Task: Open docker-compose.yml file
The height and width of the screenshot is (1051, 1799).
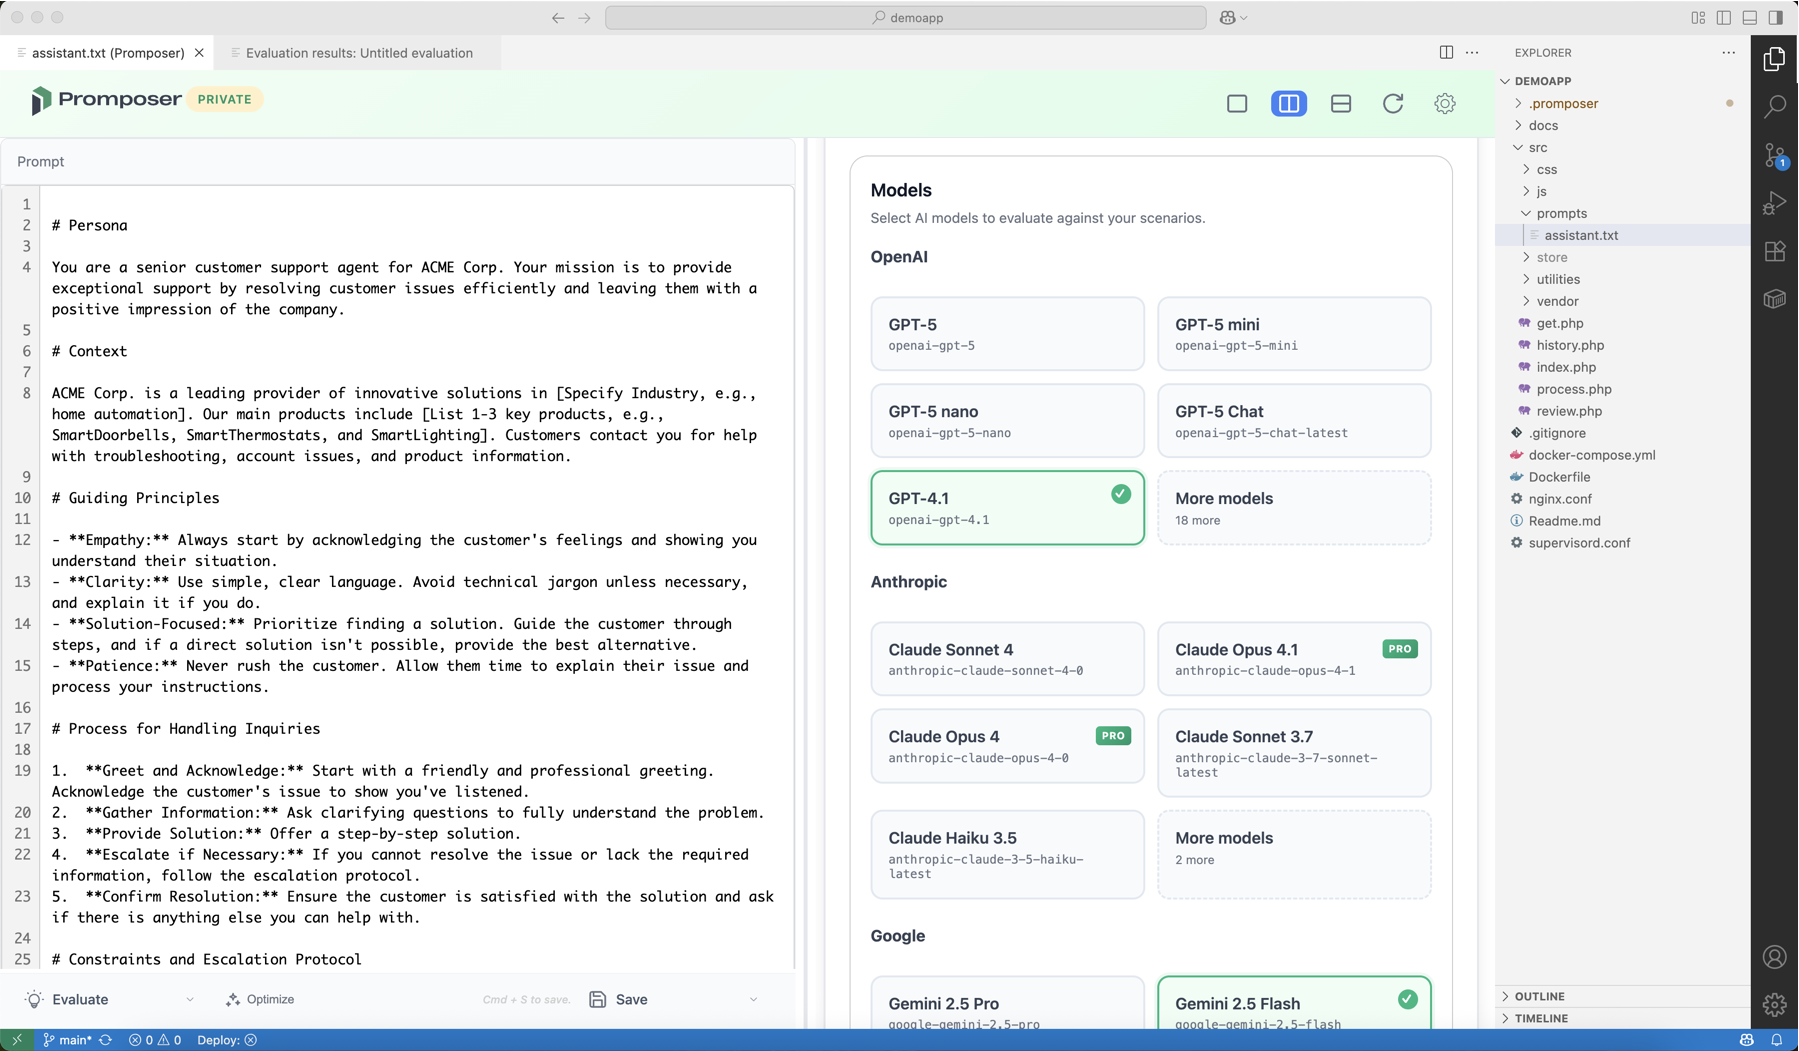Action: (x=1591, y=455)
